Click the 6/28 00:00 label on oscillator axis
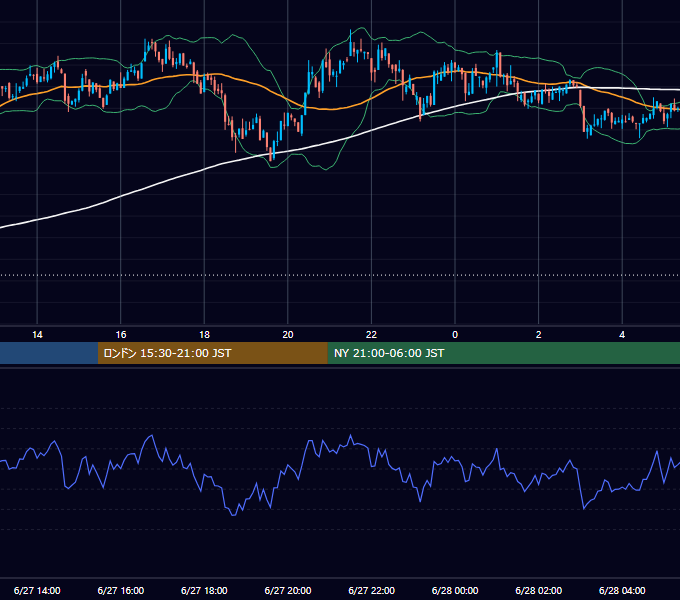 click(455, 590)
